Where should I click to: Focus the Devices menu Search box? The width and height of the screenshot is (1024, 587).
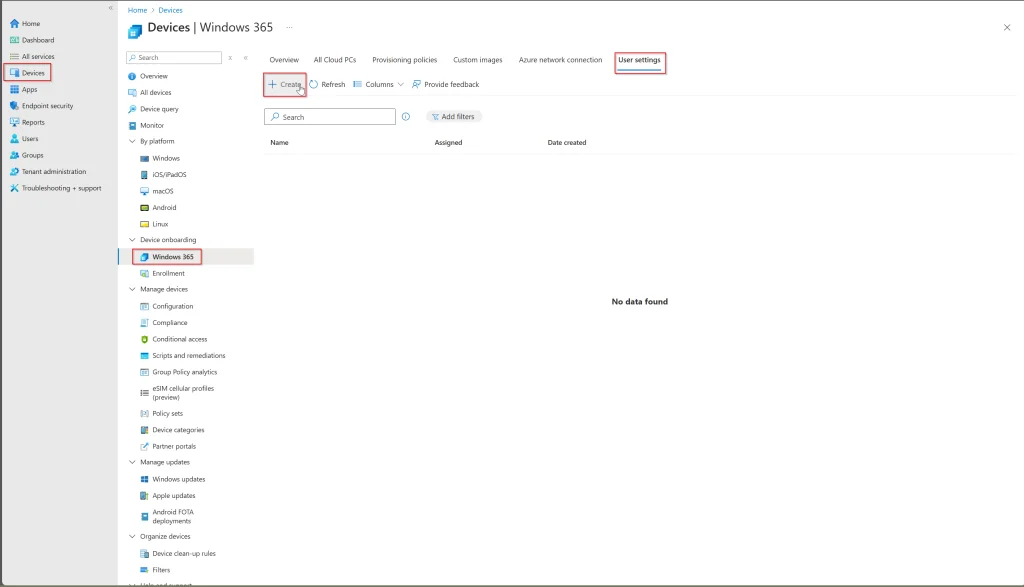click(x=174, y=57)
